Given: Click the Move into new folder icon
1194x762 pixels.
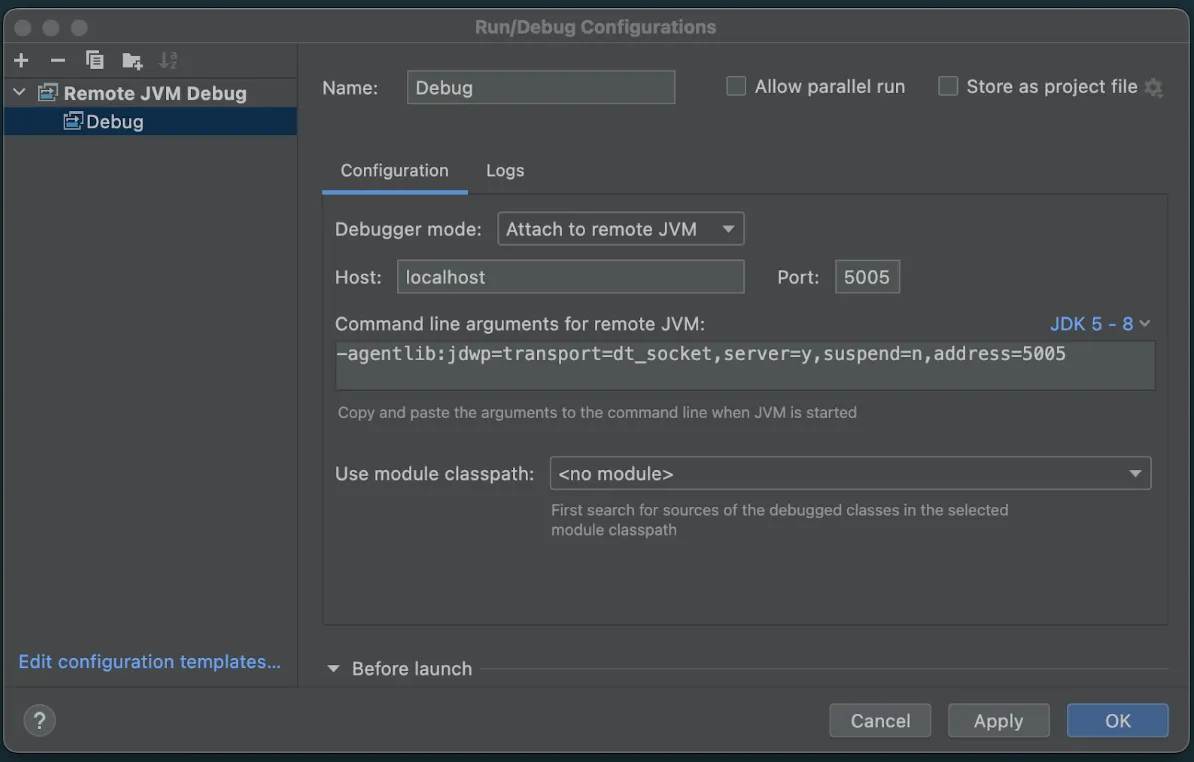Looking at the screenshot, I should pos(132,61).
